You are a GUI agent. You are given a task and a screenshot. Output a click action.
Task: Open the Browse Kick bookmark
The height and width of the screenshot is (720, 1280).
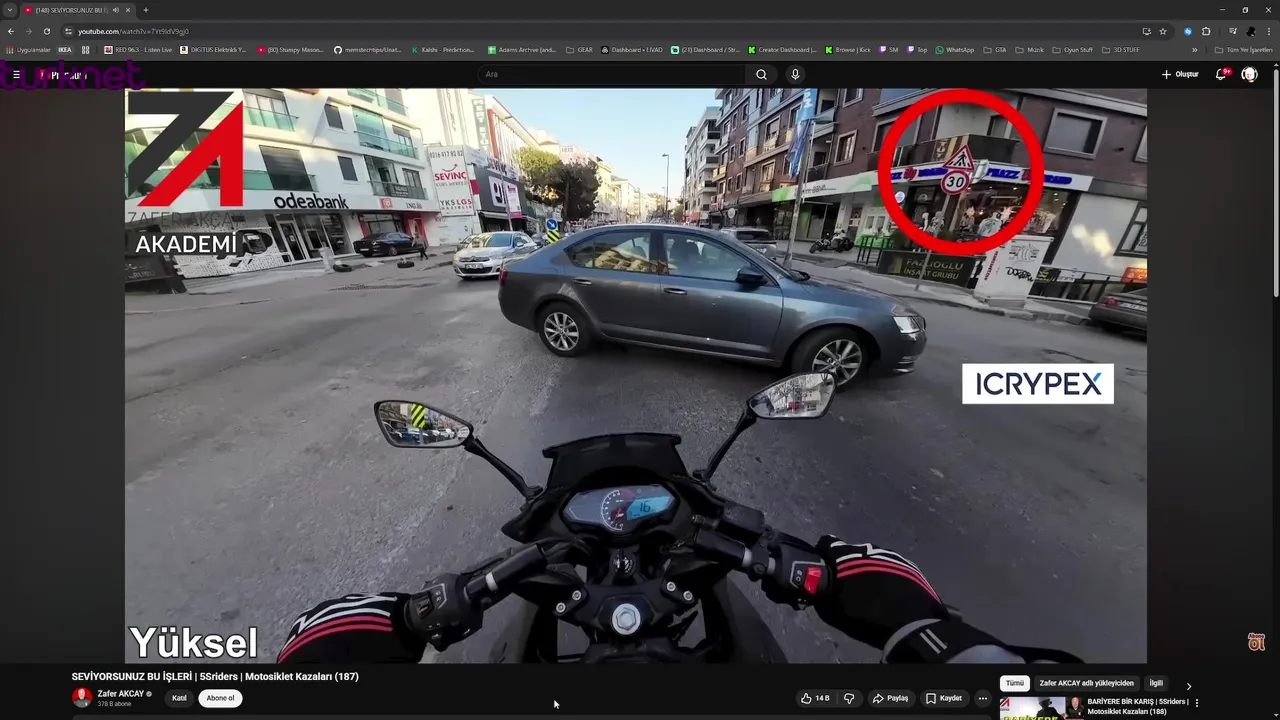coord(847,49)
